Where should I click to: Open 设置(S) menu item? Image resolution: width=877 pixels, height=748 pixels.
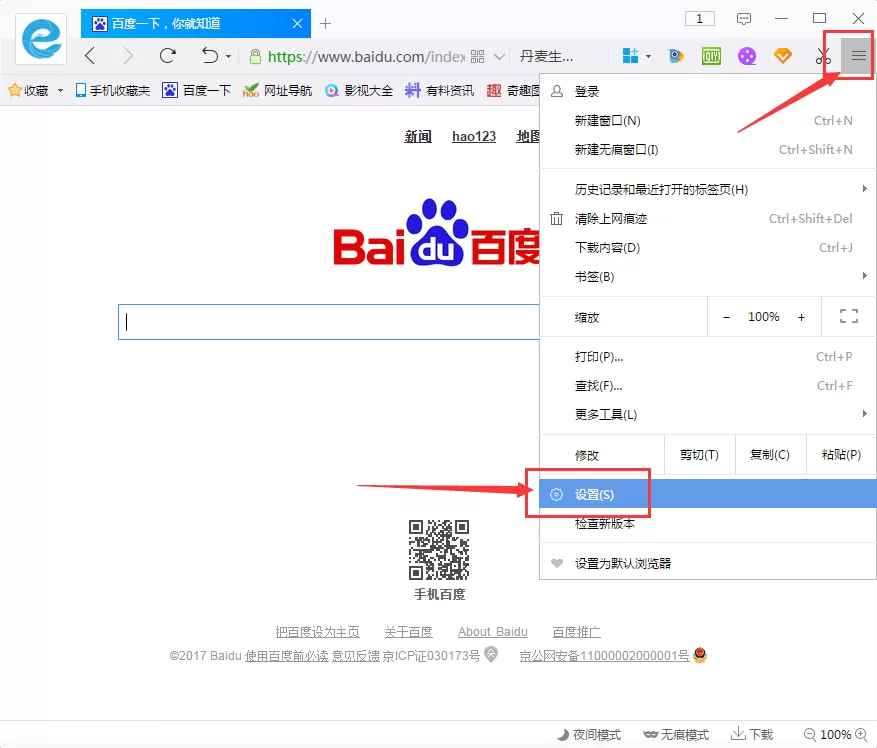[707, 494]
